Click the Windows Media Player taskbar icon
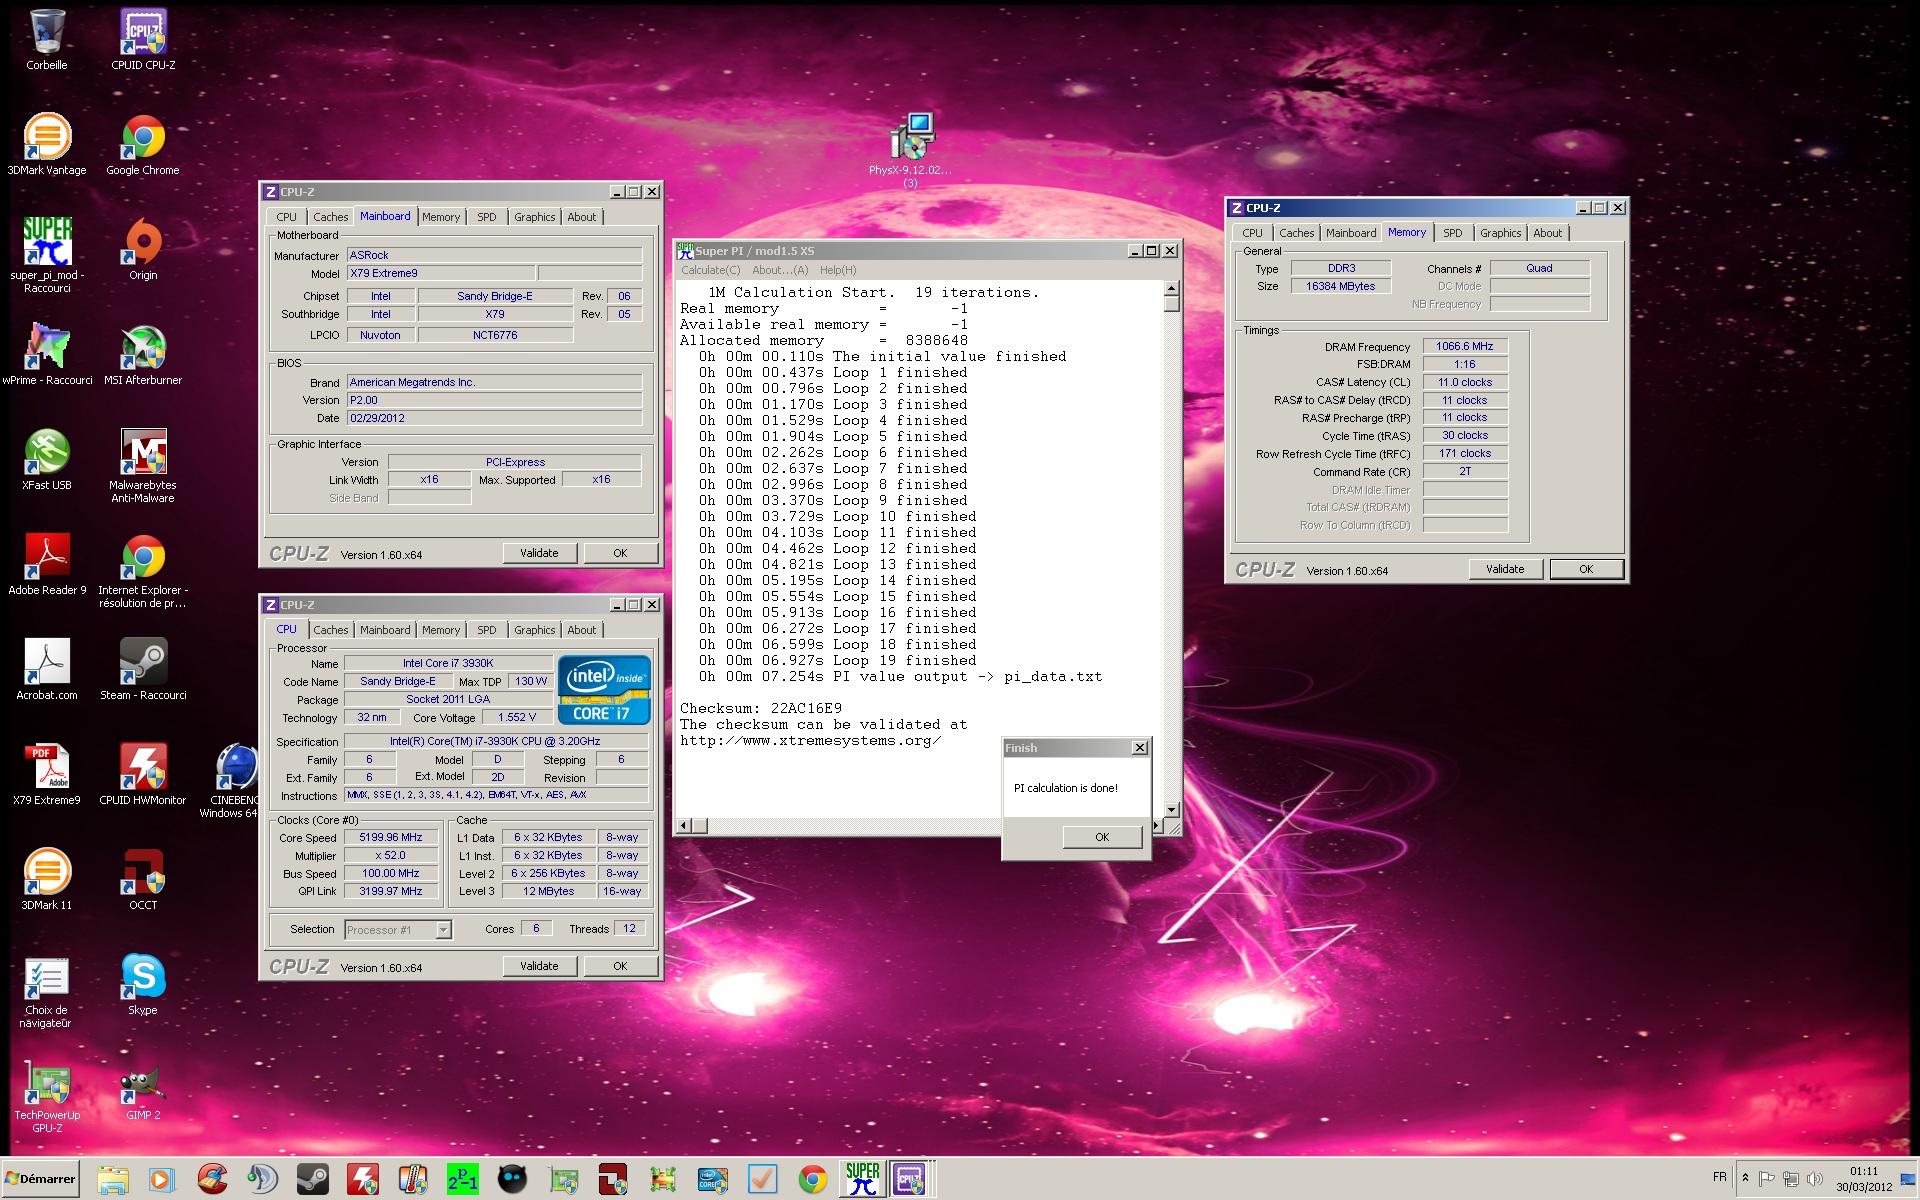 pyautogui.click(x=161, y=1179)
